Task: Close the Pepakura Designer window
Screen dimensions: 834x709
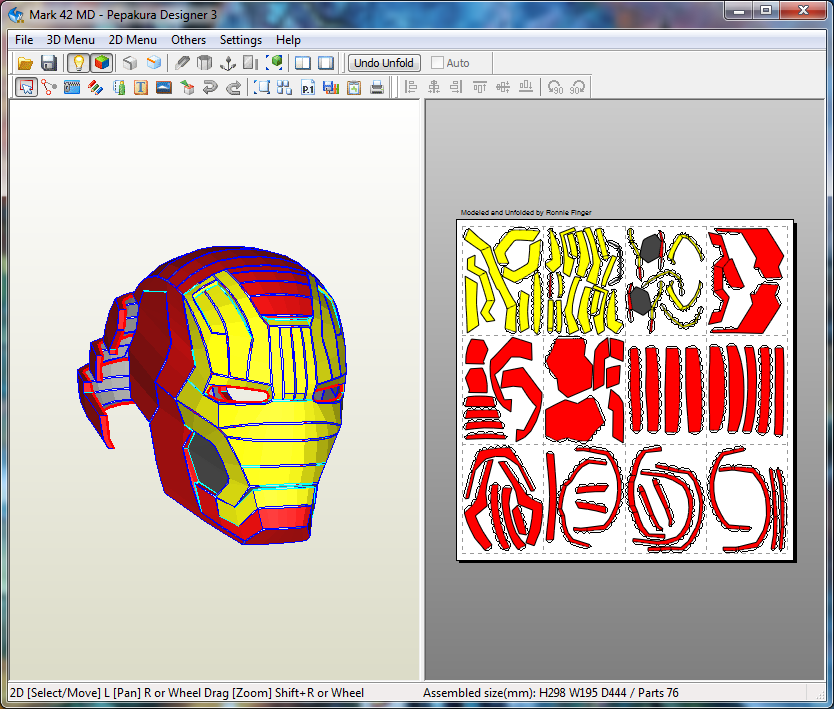Action: click(x=804, y=10)
